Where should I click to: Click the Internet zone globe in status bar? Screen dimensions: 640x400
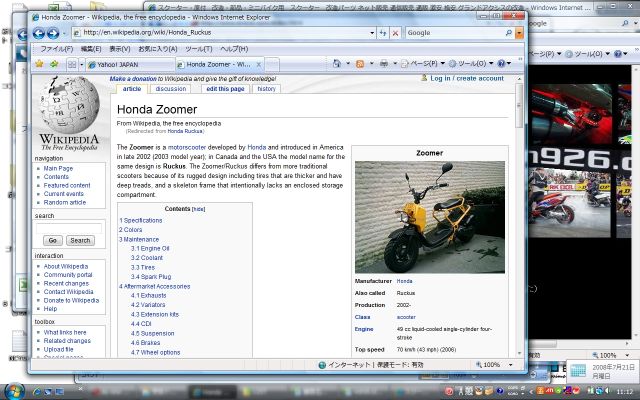(x=322, y=365)
